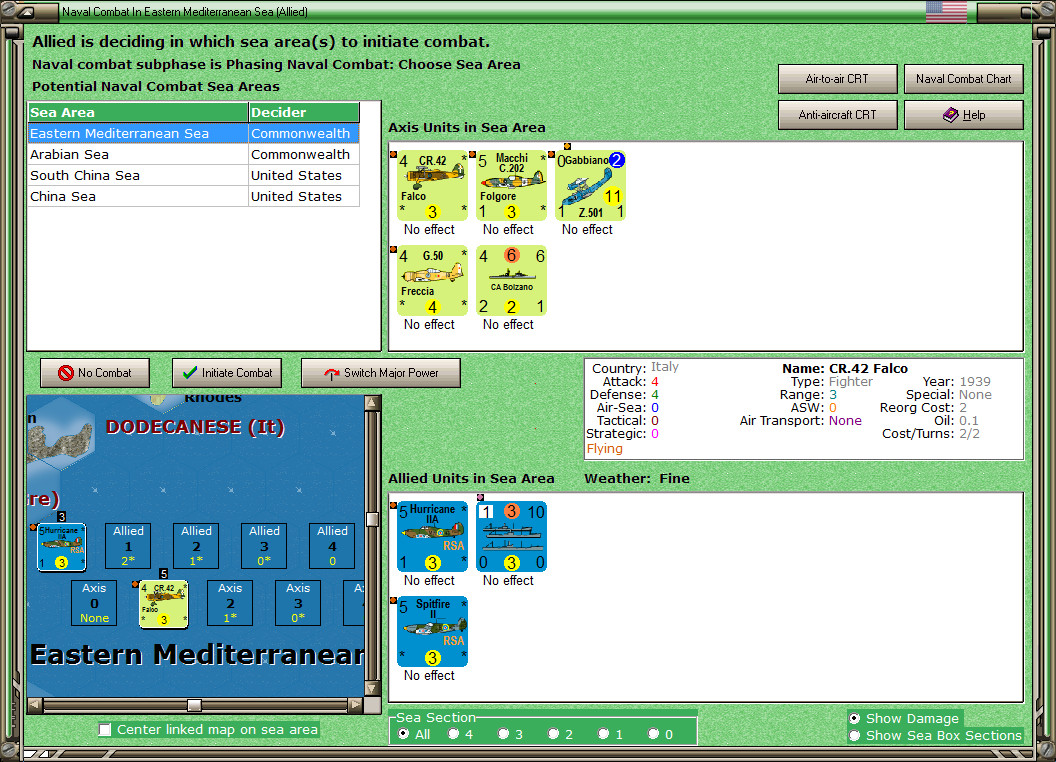The height and width of the screenshot is (762, 1056).
Task: Click the map horizontal scrollbar right arrow
Action: pyautogui.click(x=356, y=705)
